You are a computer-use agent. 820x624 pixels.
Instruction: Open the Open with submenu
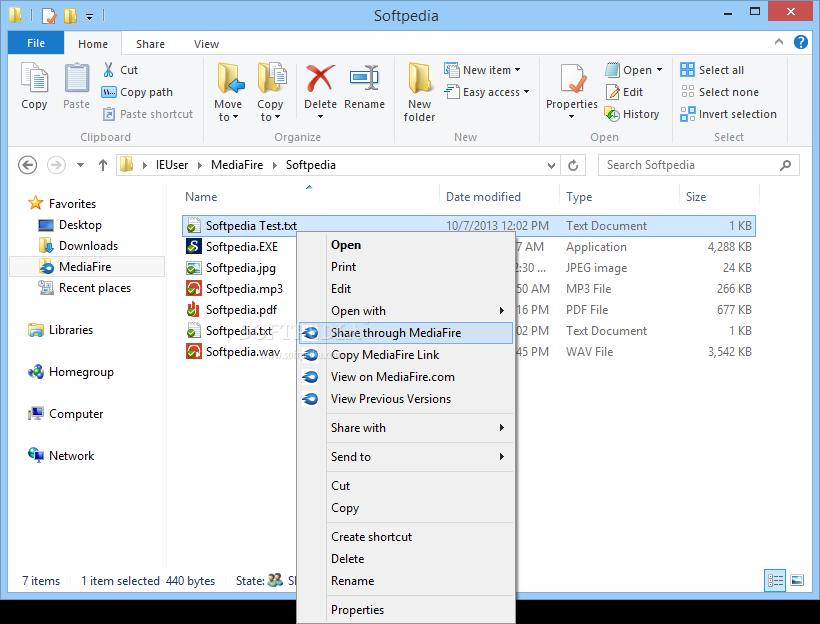406,311
